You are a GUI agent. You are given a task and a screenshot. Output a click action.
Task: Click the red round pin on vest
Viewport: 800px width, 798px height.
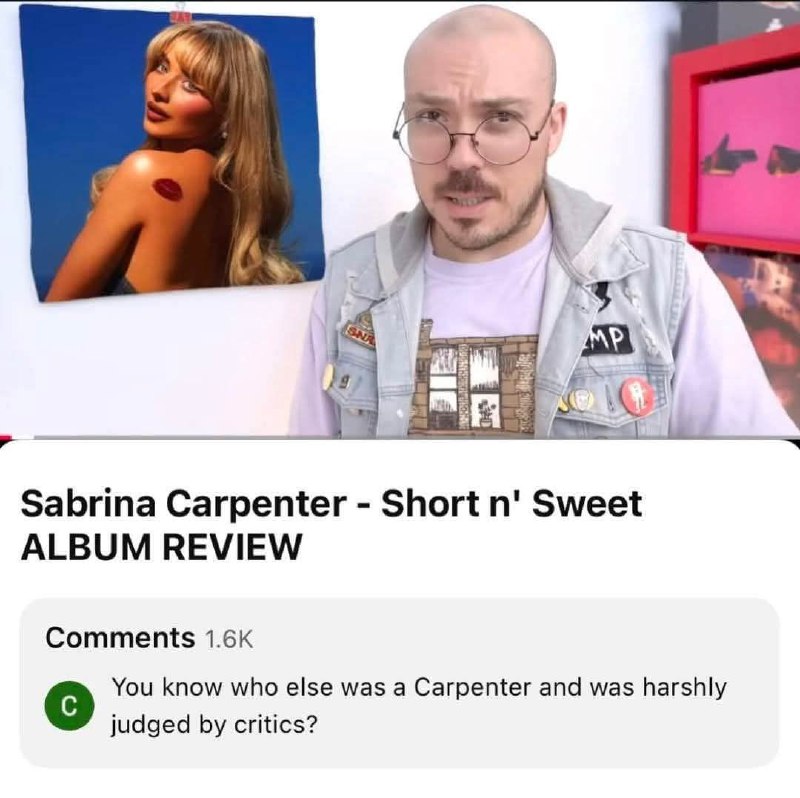(x=637, y=396)
